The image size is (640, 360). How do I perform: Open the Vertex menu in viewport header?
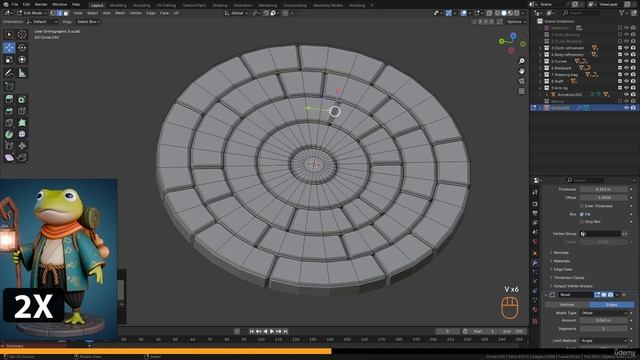(136, 13)
